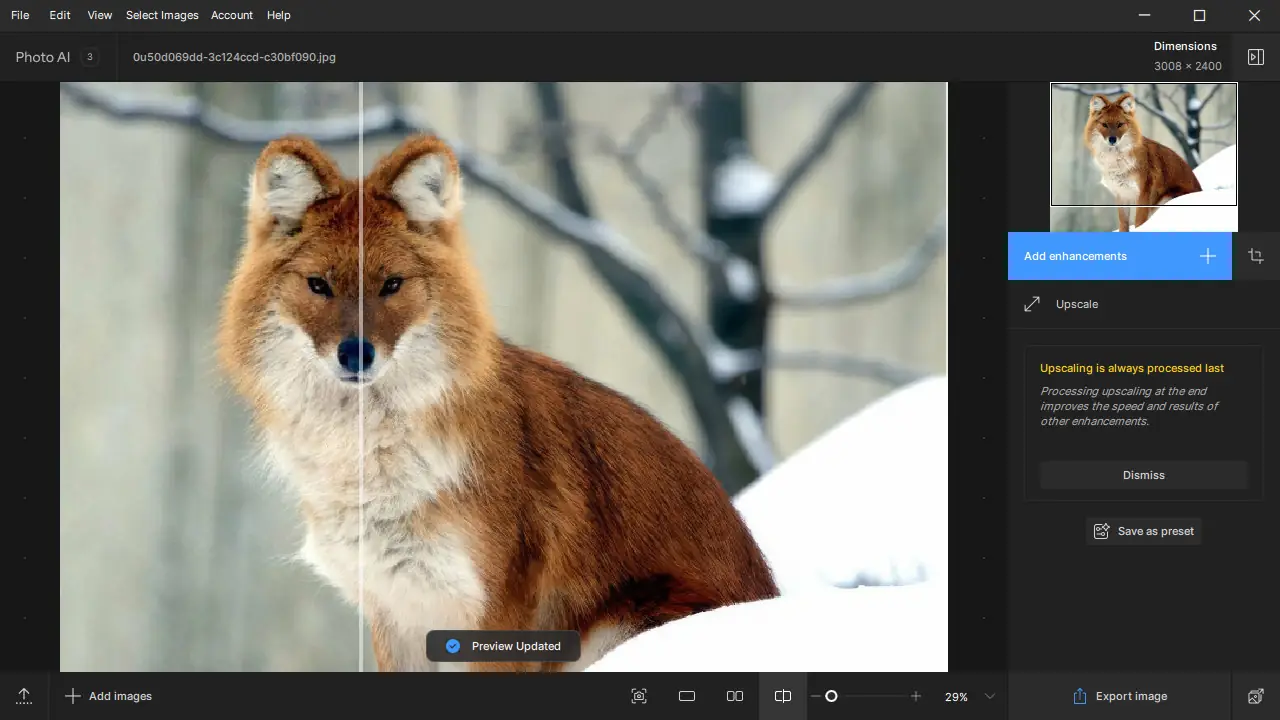
Task: Click the Export image button
Action: (x=1119, y=696)
